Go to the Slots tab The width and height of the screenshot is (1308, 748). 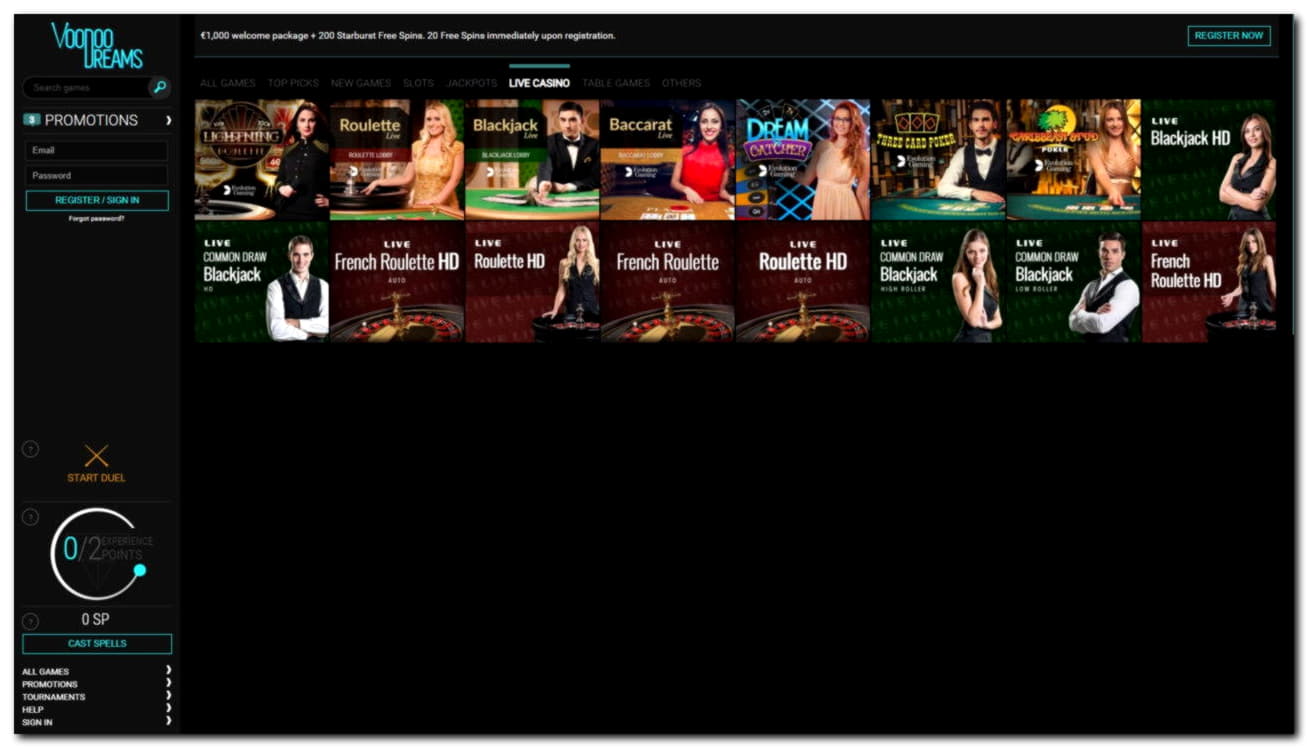coord(419,83)
